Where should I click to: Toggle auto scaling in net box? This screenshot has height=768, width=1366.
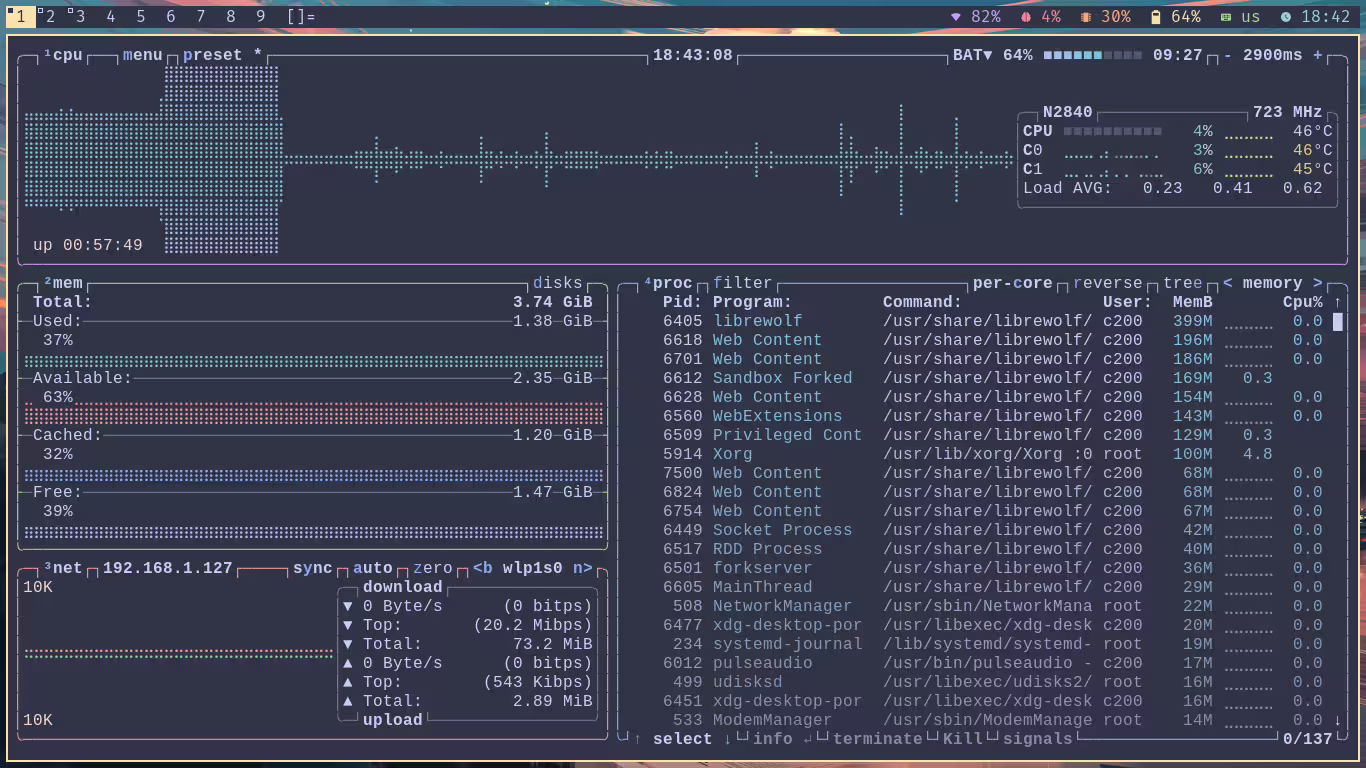[372, 568]
